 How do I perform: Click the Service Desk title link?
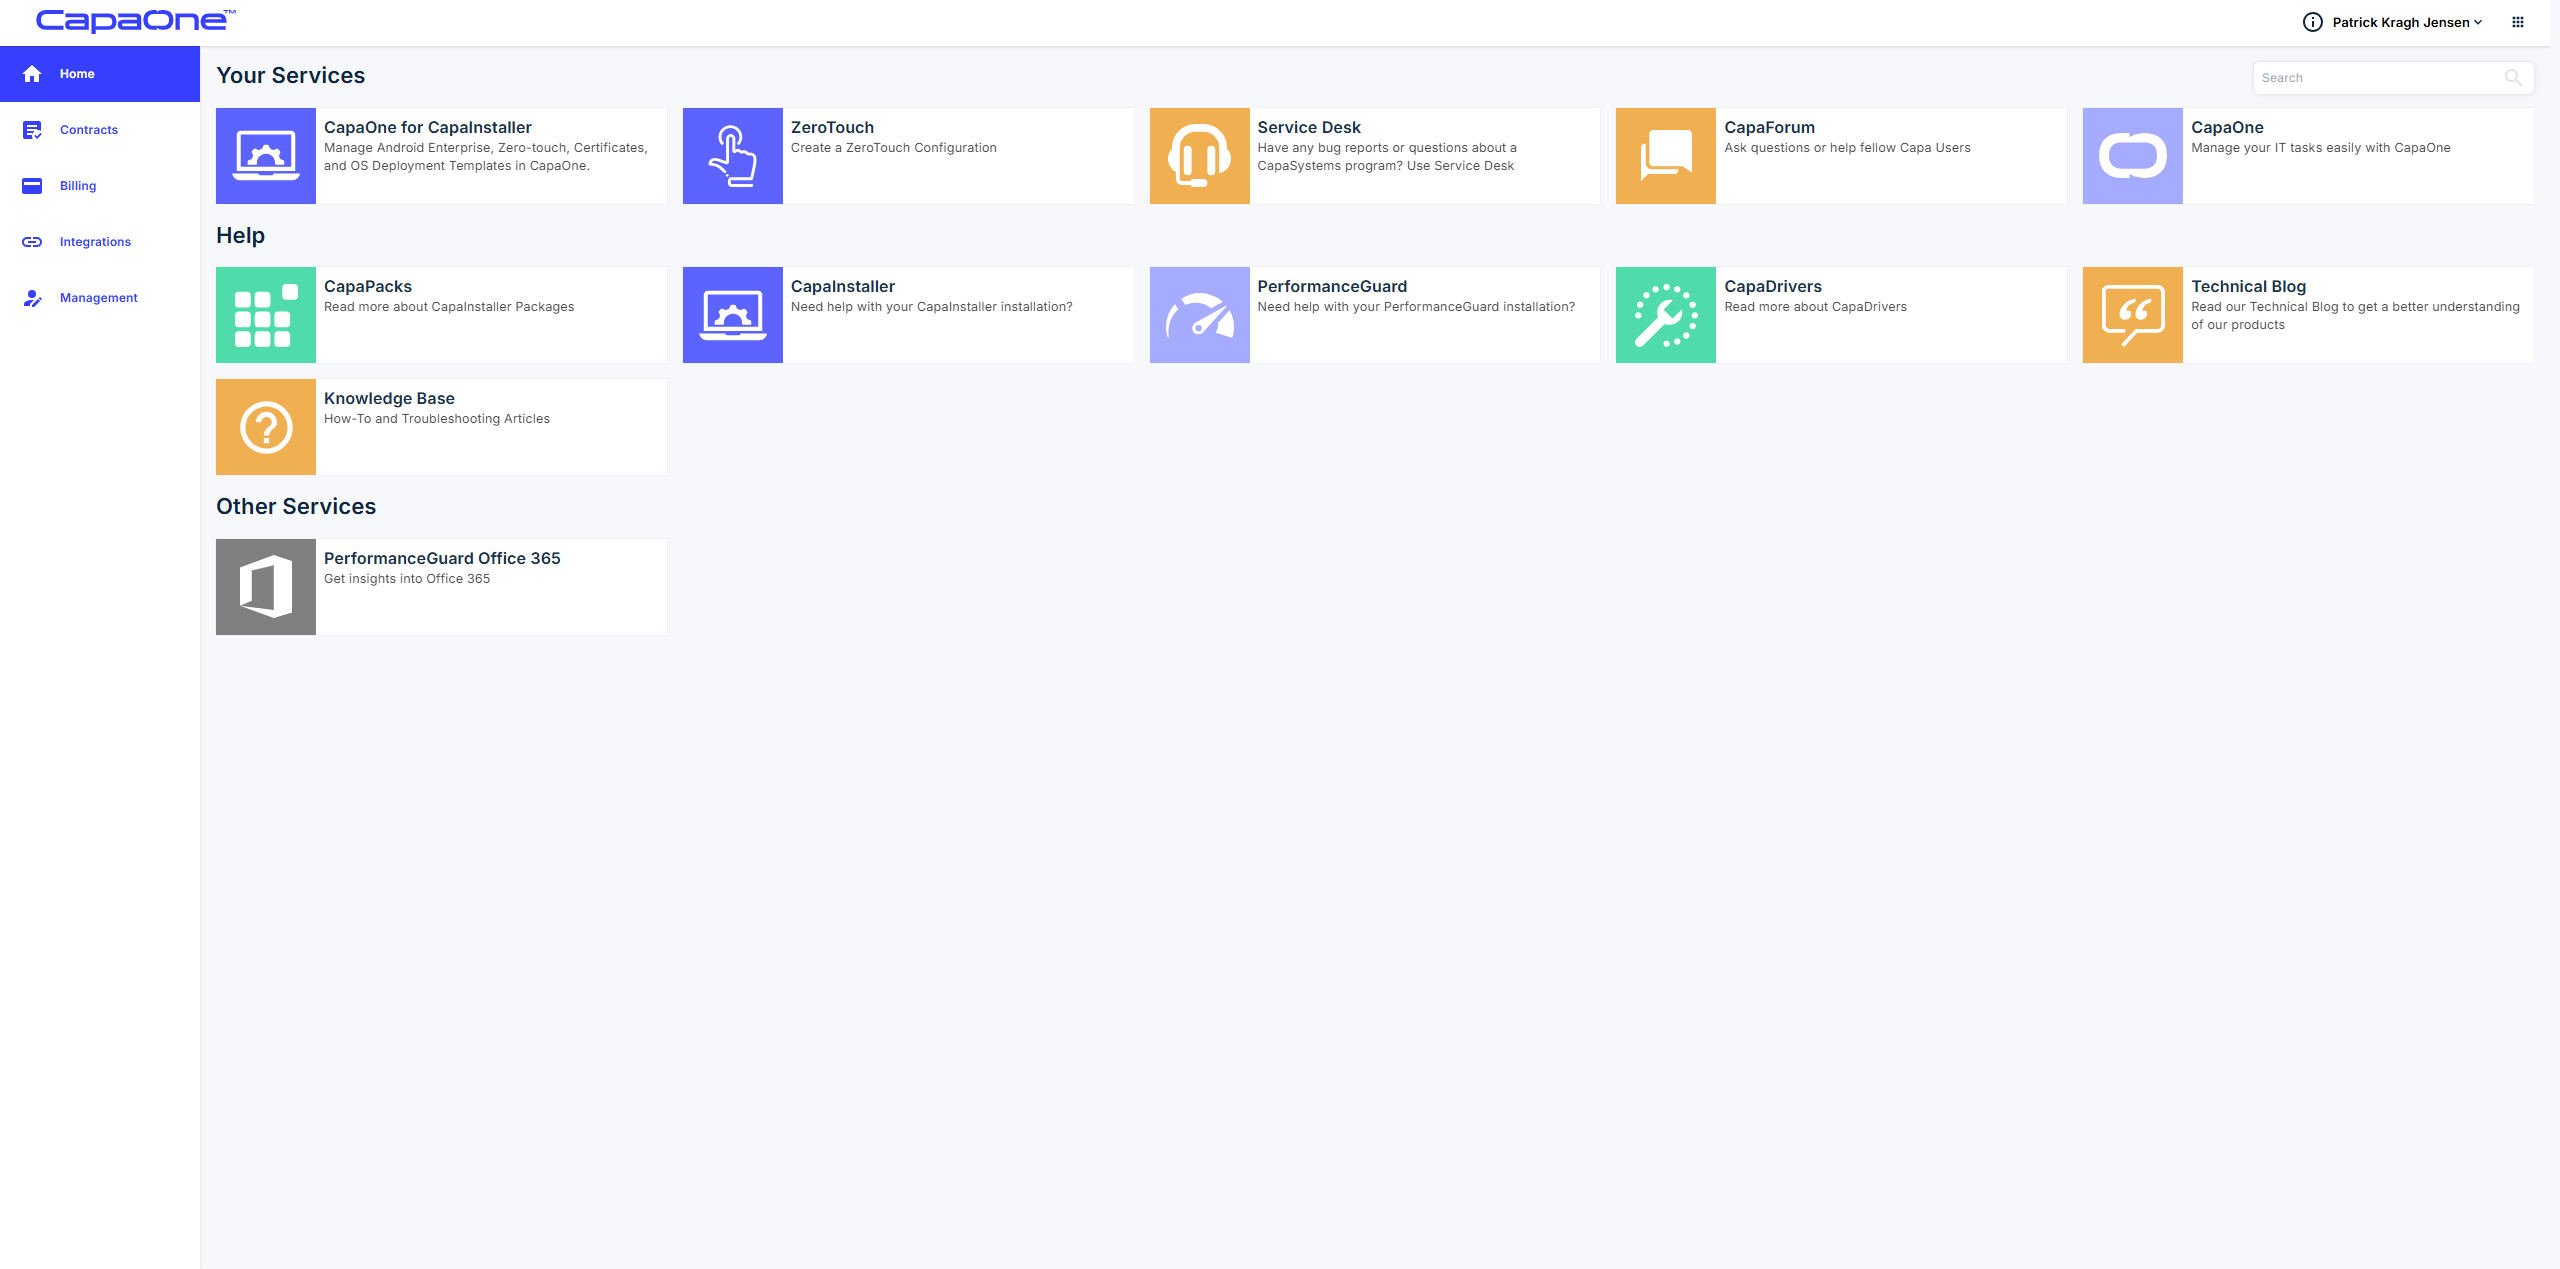(1309, 127)
